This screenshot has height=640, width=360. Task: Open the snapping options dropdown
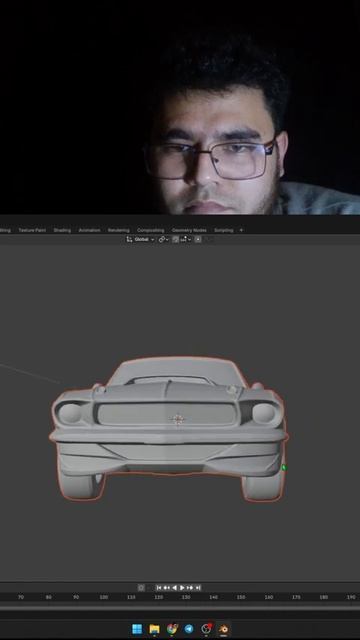point(186,240)
